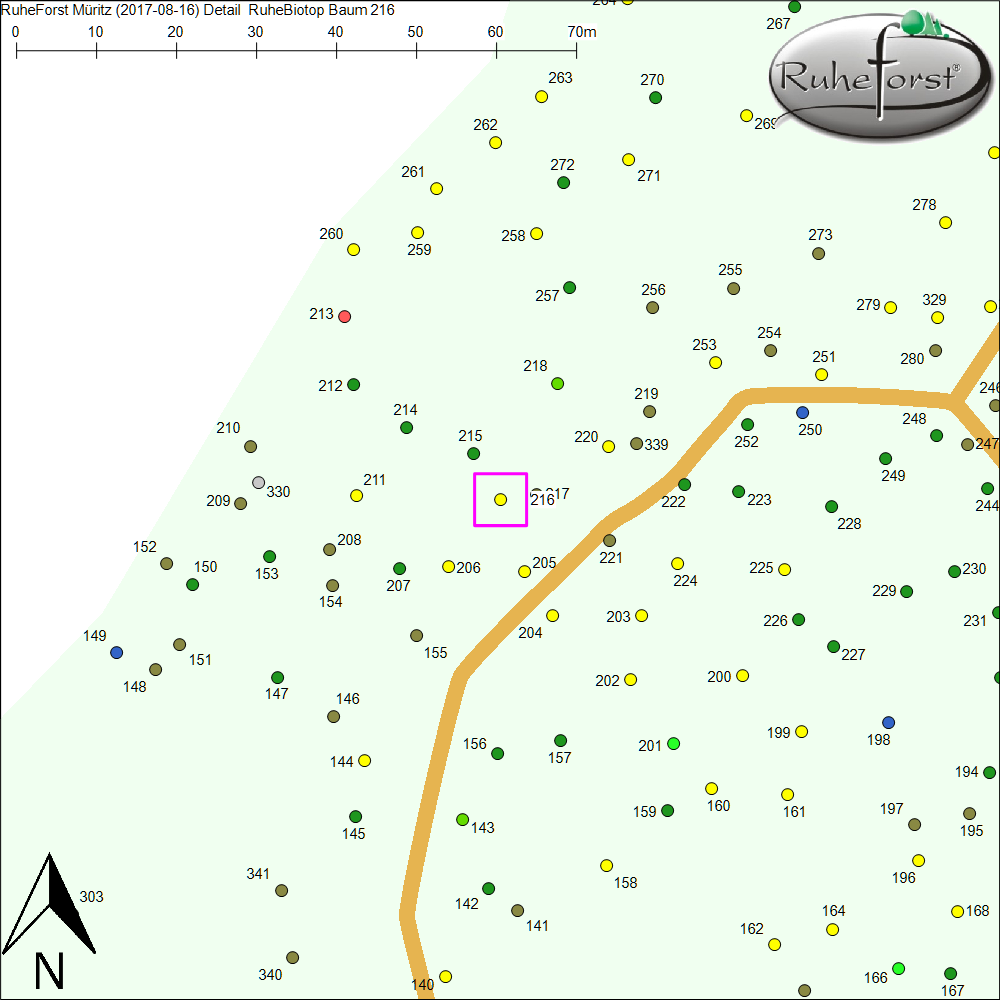The width and height of the screenshot is (1000, 1000).
Task: Select the bright green marker 201
Action: [x=673, y=743]
